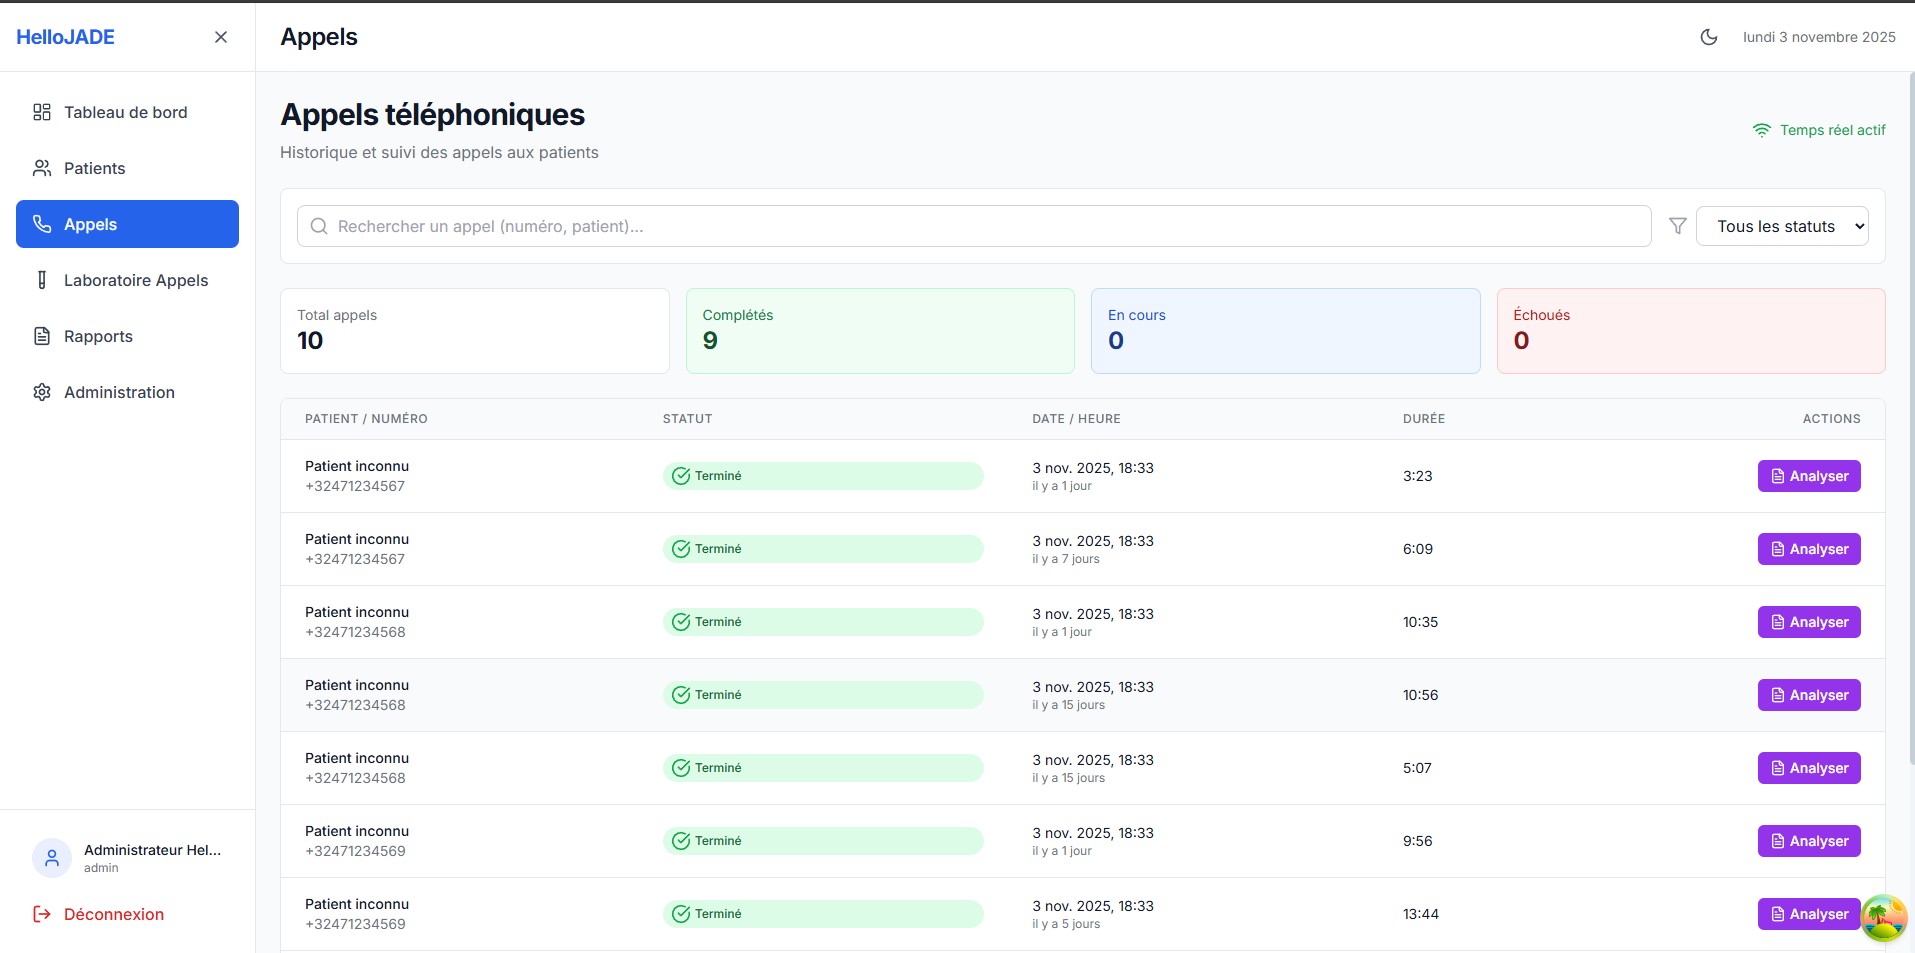Image resolution: width=1915 pixels, height=953 pixels.
Task: Open Administration via the gear icon
Action: pos(42,392)
